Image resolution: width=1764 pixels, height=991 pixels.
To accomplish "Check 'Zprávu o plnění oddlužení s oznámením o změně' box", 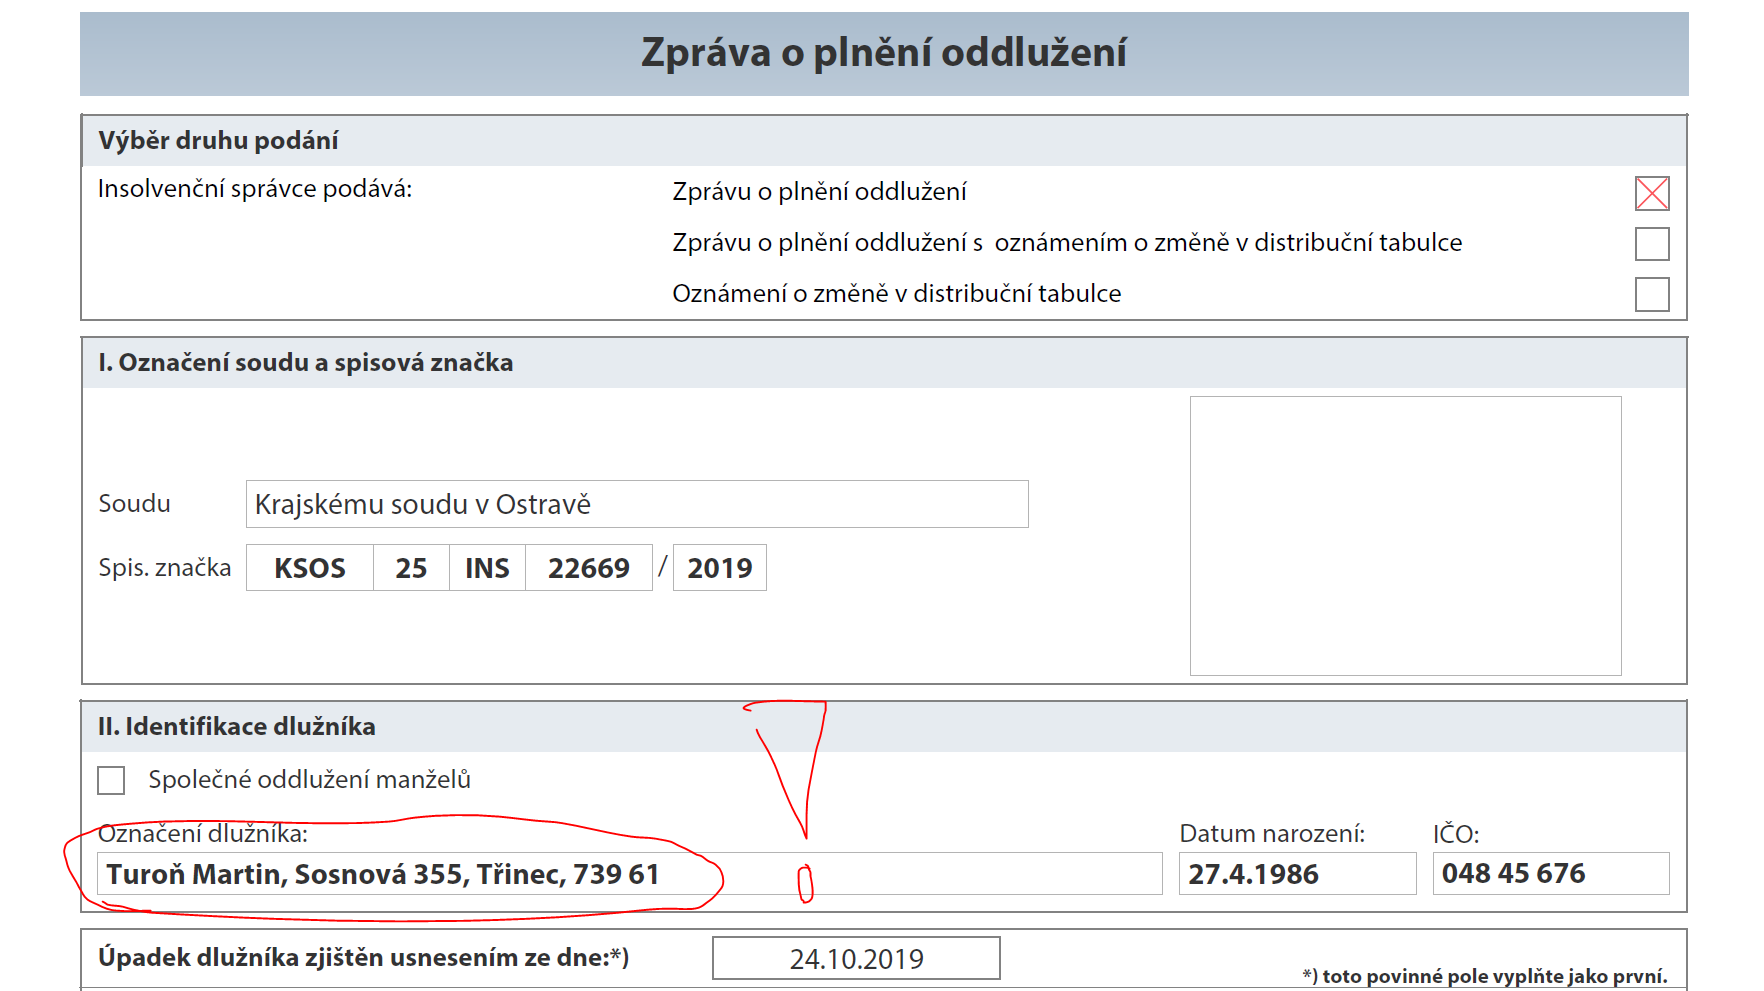I will pos(1652,244).
